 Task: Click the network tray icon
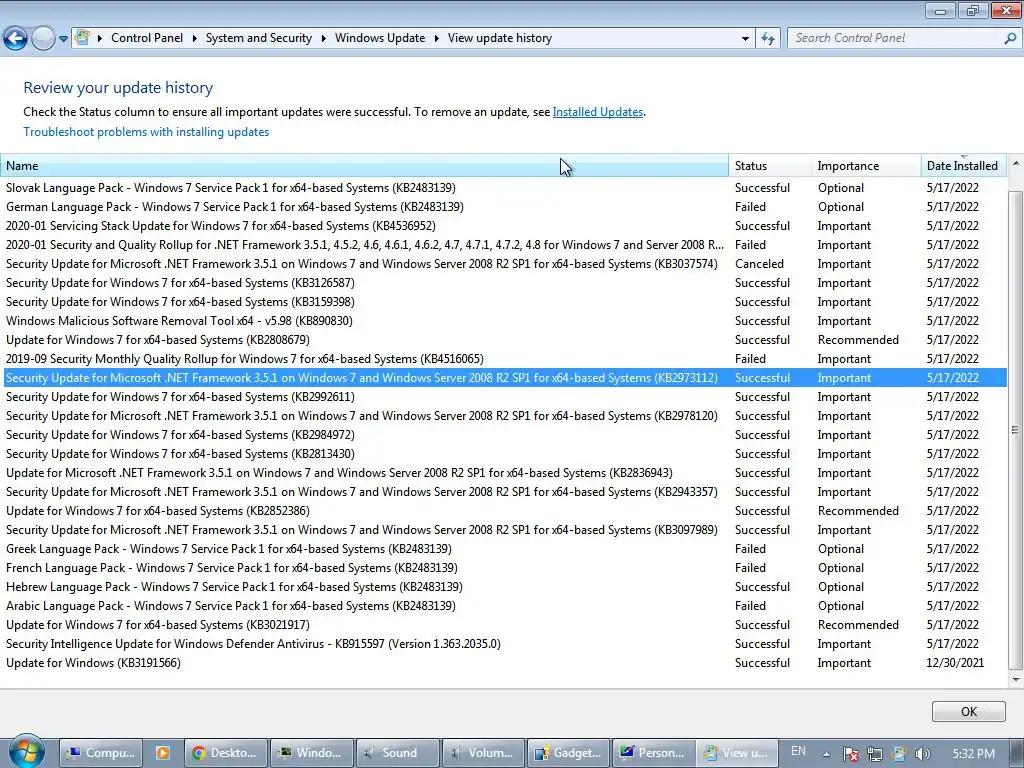[x=875, y=754]
